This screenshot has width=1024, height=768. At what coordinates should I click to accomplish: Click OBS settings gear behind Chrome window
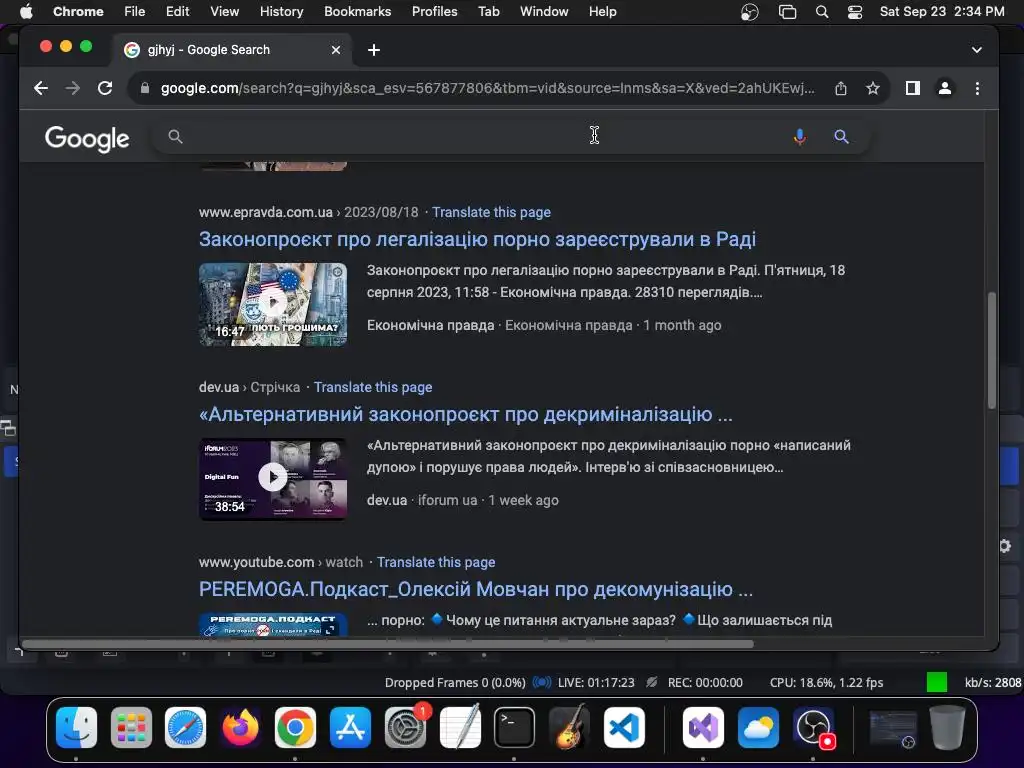pos(1005,546)
